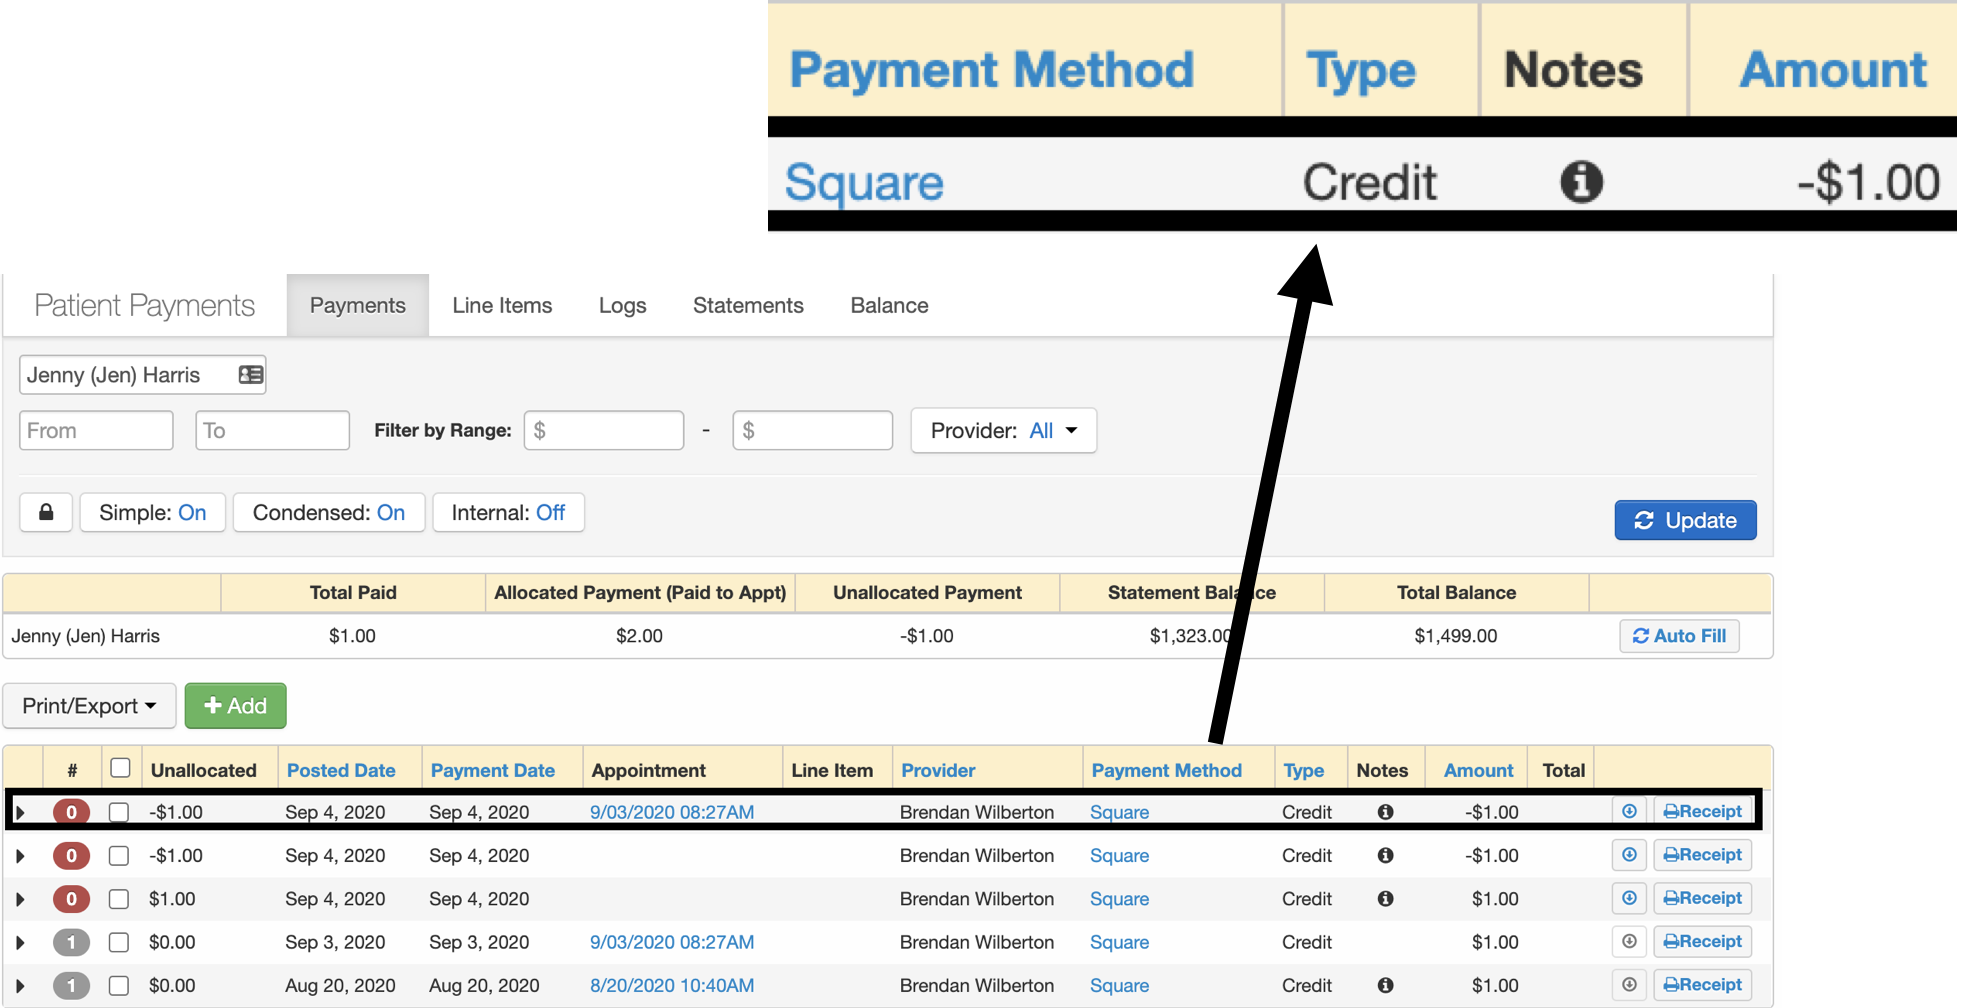Click download icon in 9/03/2020 -$1.00 row
Image resolution: width=1964 pixels, height=1008 pixels.
coord(1629,811)
